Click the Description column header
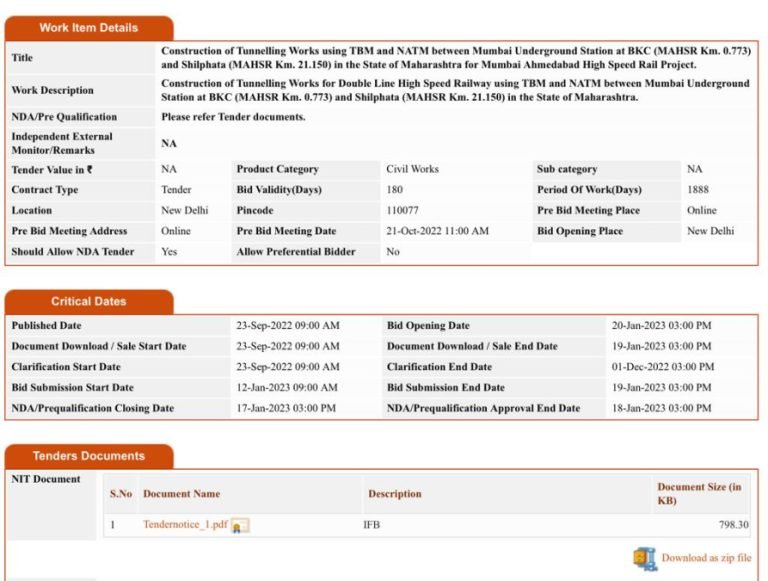This screenshot has width=768, height=581. click(395, 494)
